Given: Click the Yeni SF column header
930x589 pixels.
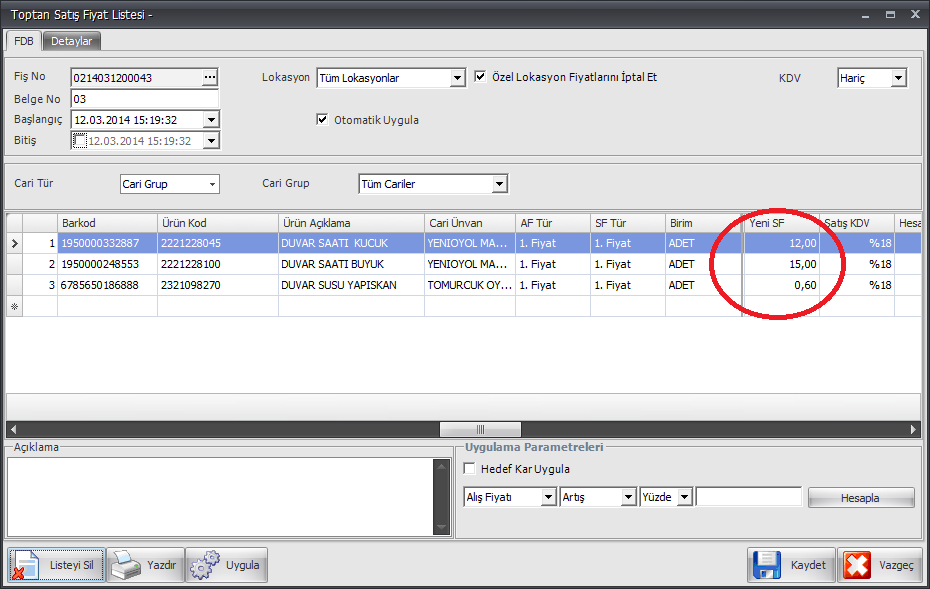Looking at the screenshot, I should pos(781,223).
